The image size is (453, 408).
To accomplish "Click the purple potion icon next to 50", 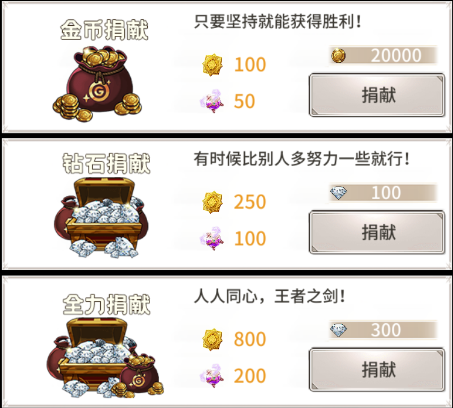I will [212, 101].
